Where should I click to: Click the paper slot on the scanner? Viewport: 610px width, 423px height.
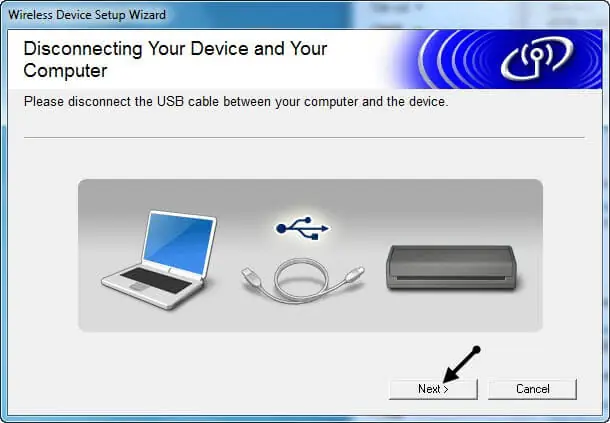point(451,279)
